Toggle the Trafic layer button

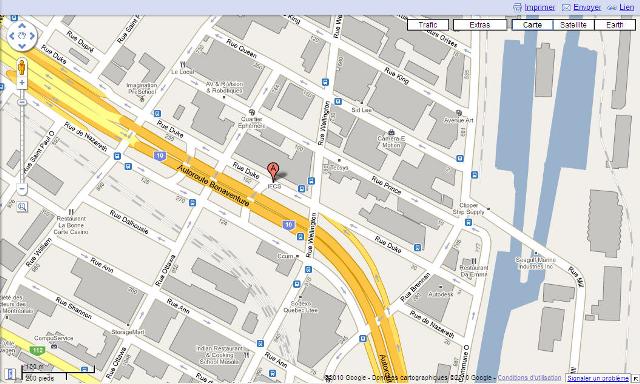pyautogui.click(x=428, y=25)
